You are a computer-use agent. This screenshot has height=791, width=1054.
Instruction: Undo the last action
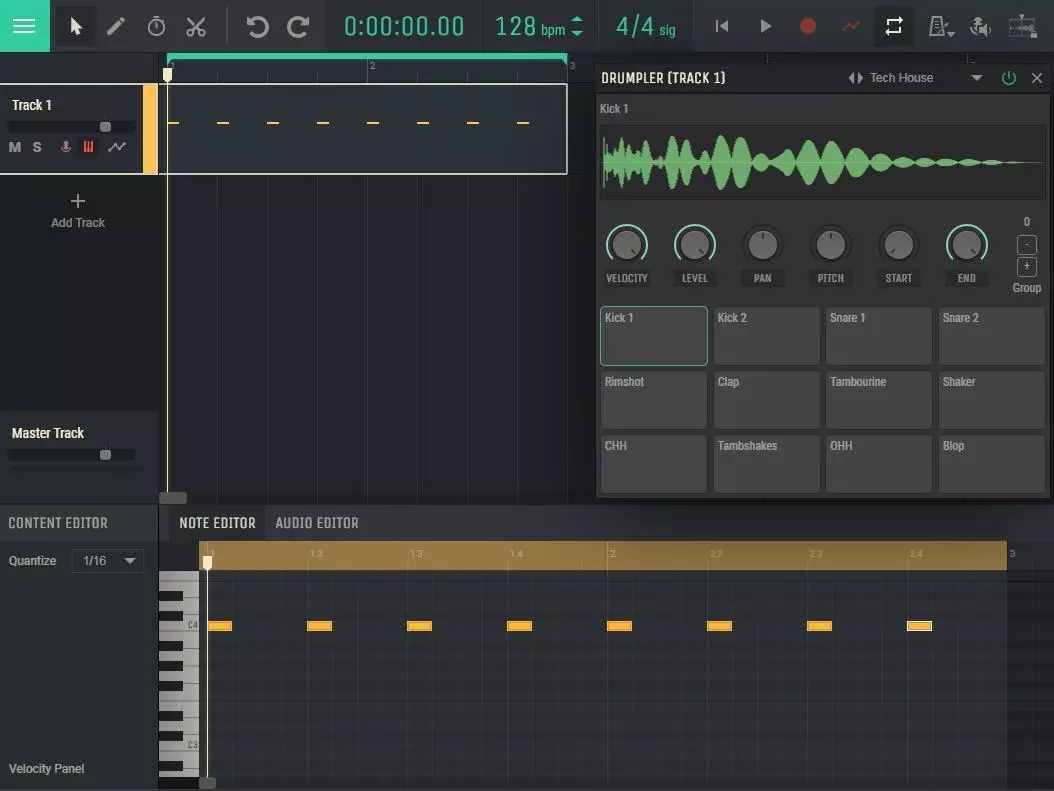[x=257, y=26]
